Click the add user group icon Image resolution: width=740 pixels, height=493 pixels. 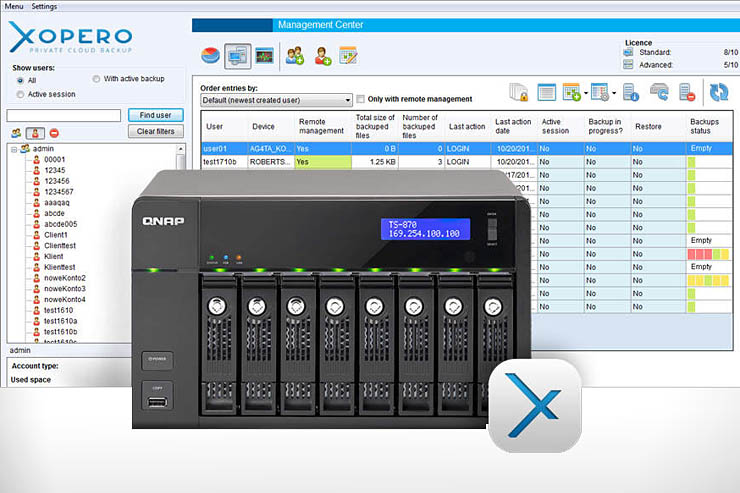click(295, 56)
